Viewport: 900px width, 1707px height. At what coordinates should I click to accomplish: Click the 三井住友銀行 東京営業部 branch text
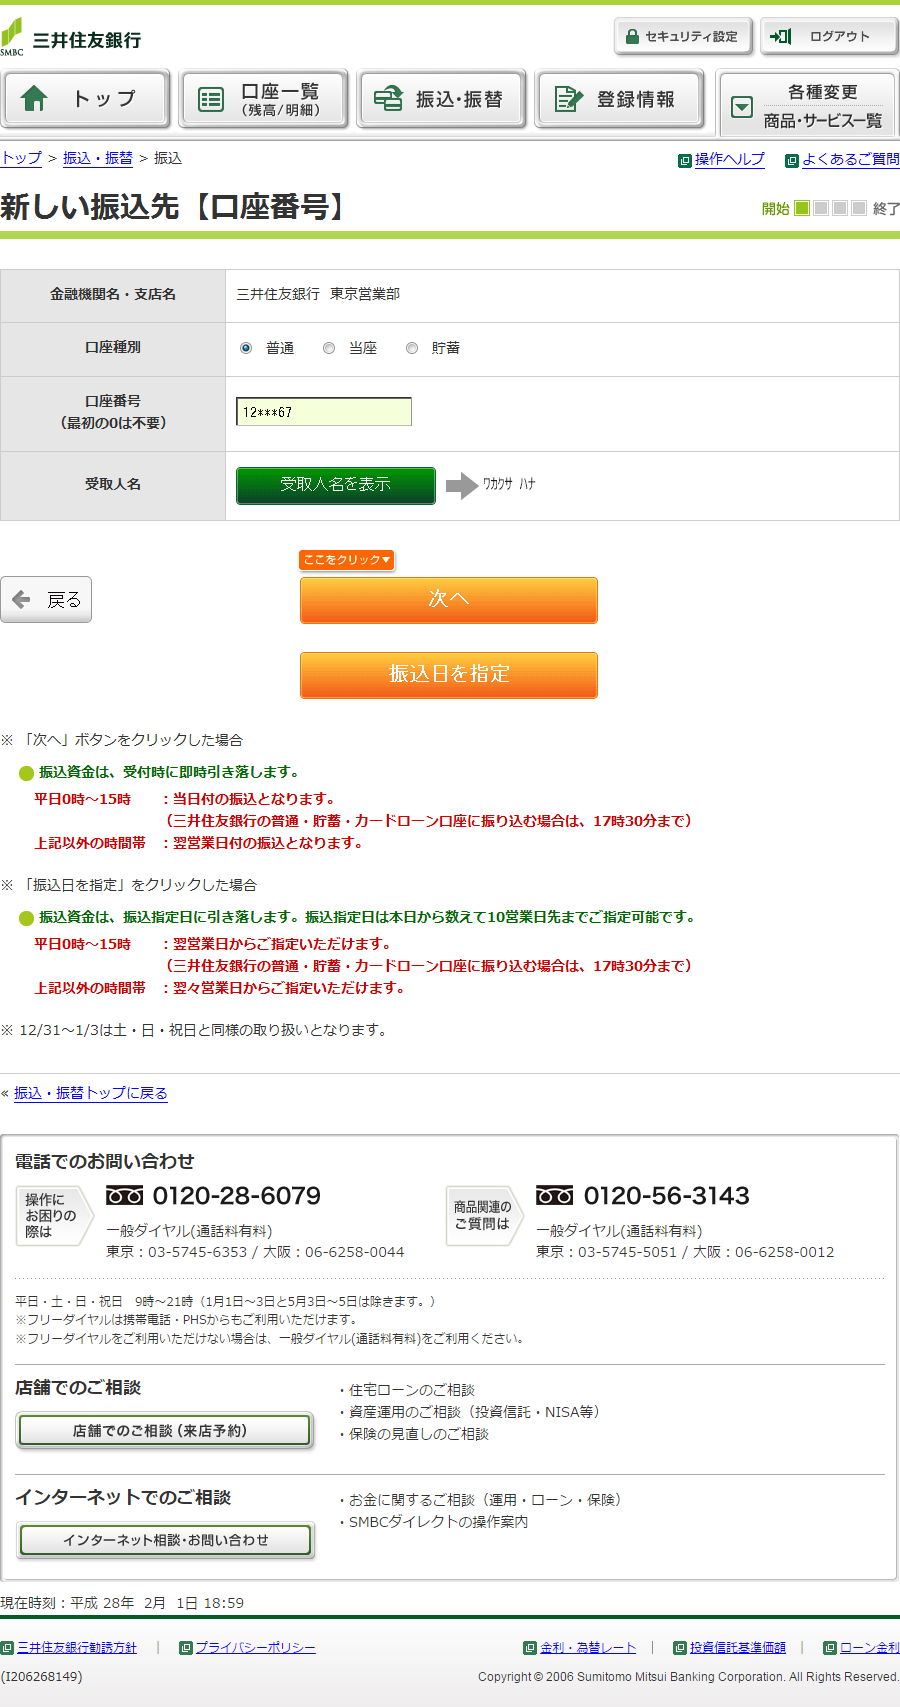(318, 294)
